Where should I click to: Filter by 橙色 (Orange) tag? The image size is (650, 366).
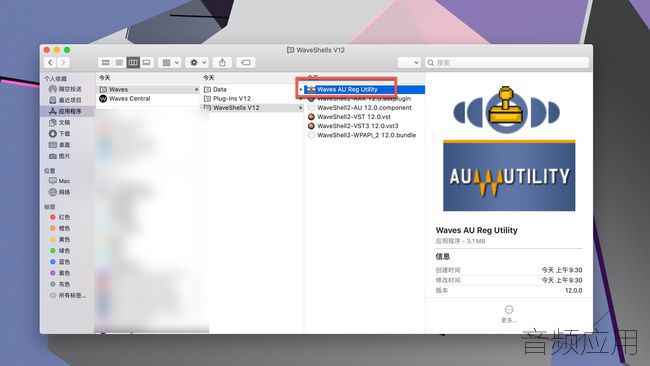pos(60,228)
